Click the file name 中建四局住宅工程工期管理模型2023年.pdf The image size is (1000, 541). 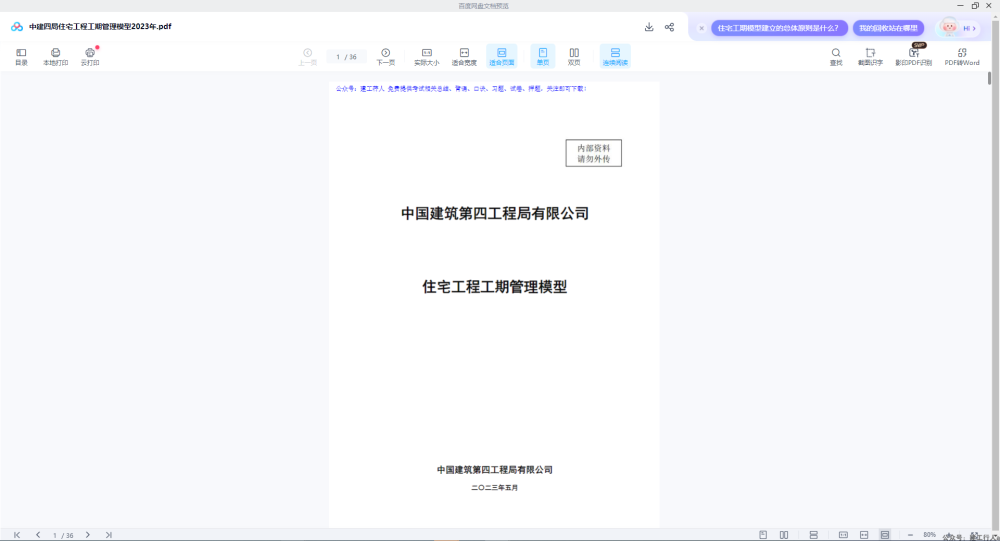100,27
